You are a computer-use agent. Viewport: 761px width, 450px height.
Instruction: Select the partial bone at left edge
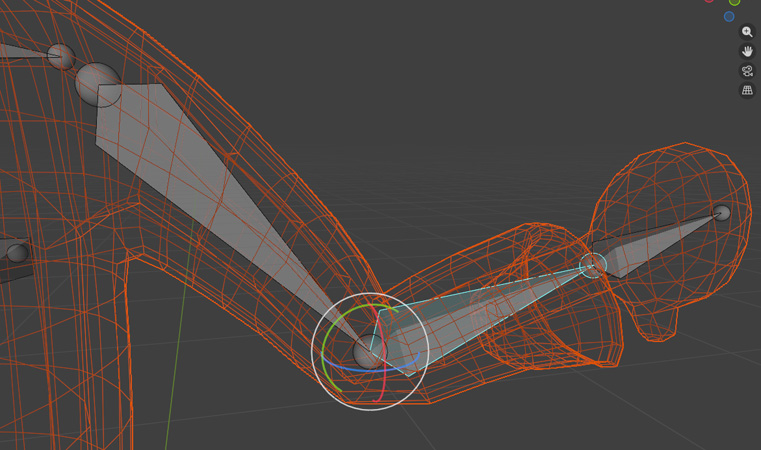(x=12, y=255)
